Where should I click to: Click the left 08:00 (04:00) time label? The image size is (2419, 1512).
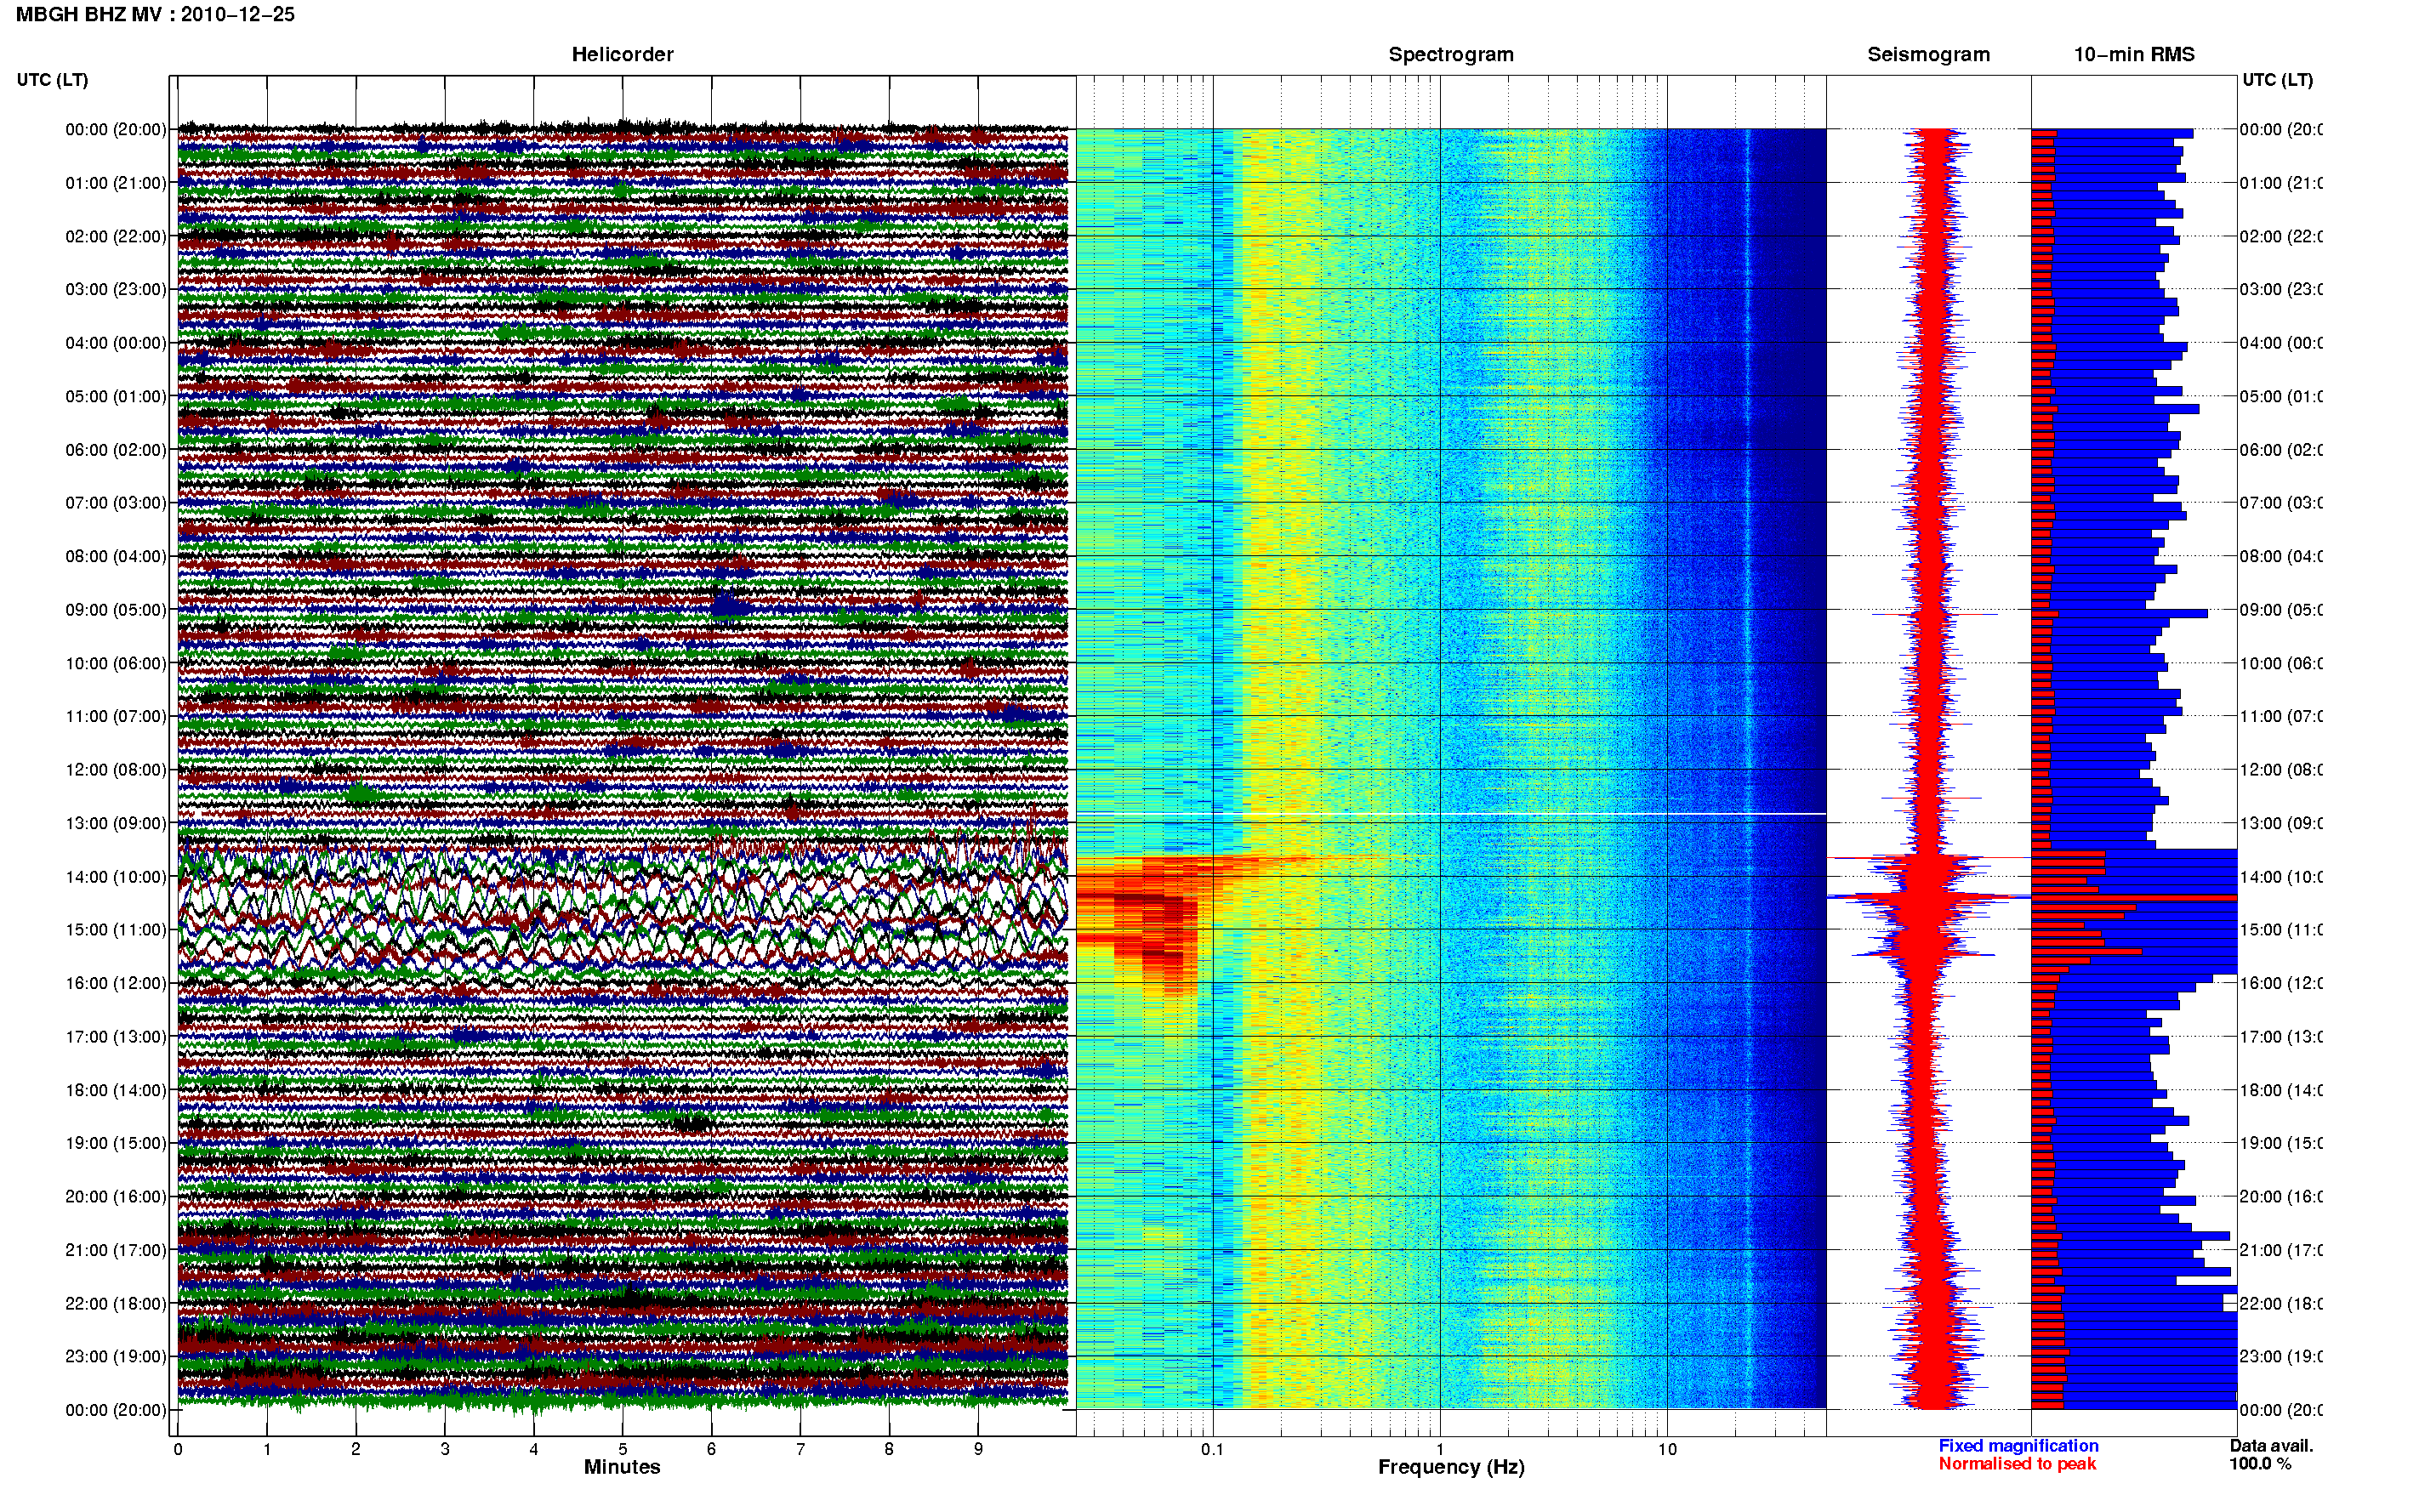(x=116, y=556)
